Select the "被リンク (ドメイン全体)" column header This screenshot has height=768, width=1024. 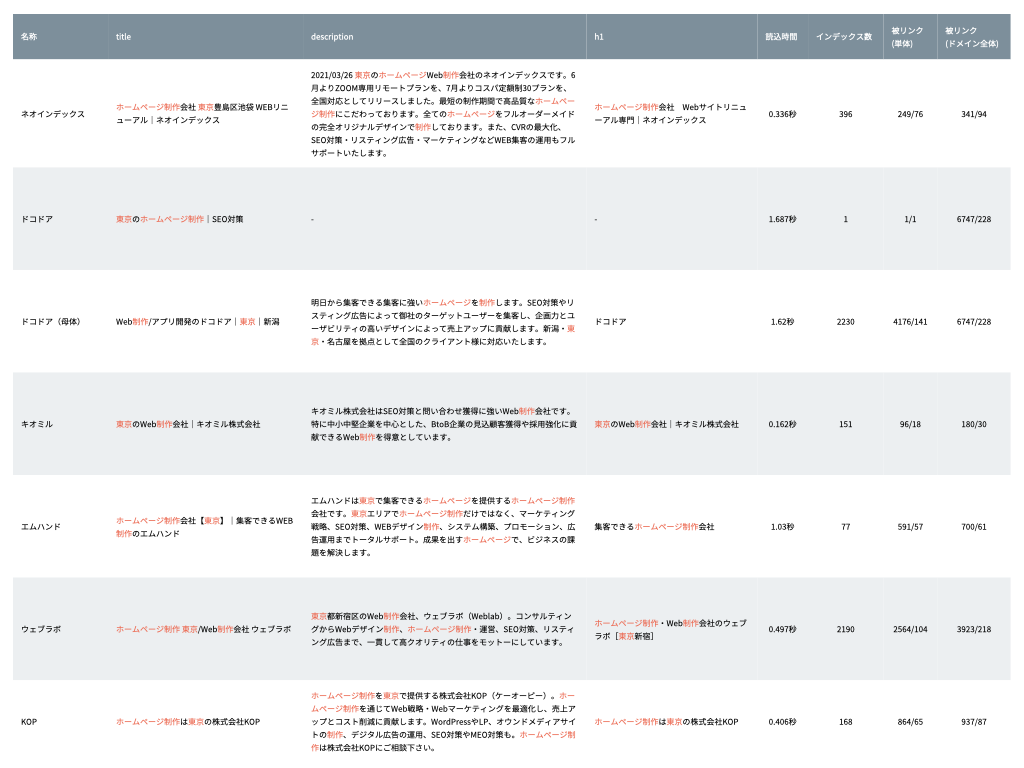(972, 37)
